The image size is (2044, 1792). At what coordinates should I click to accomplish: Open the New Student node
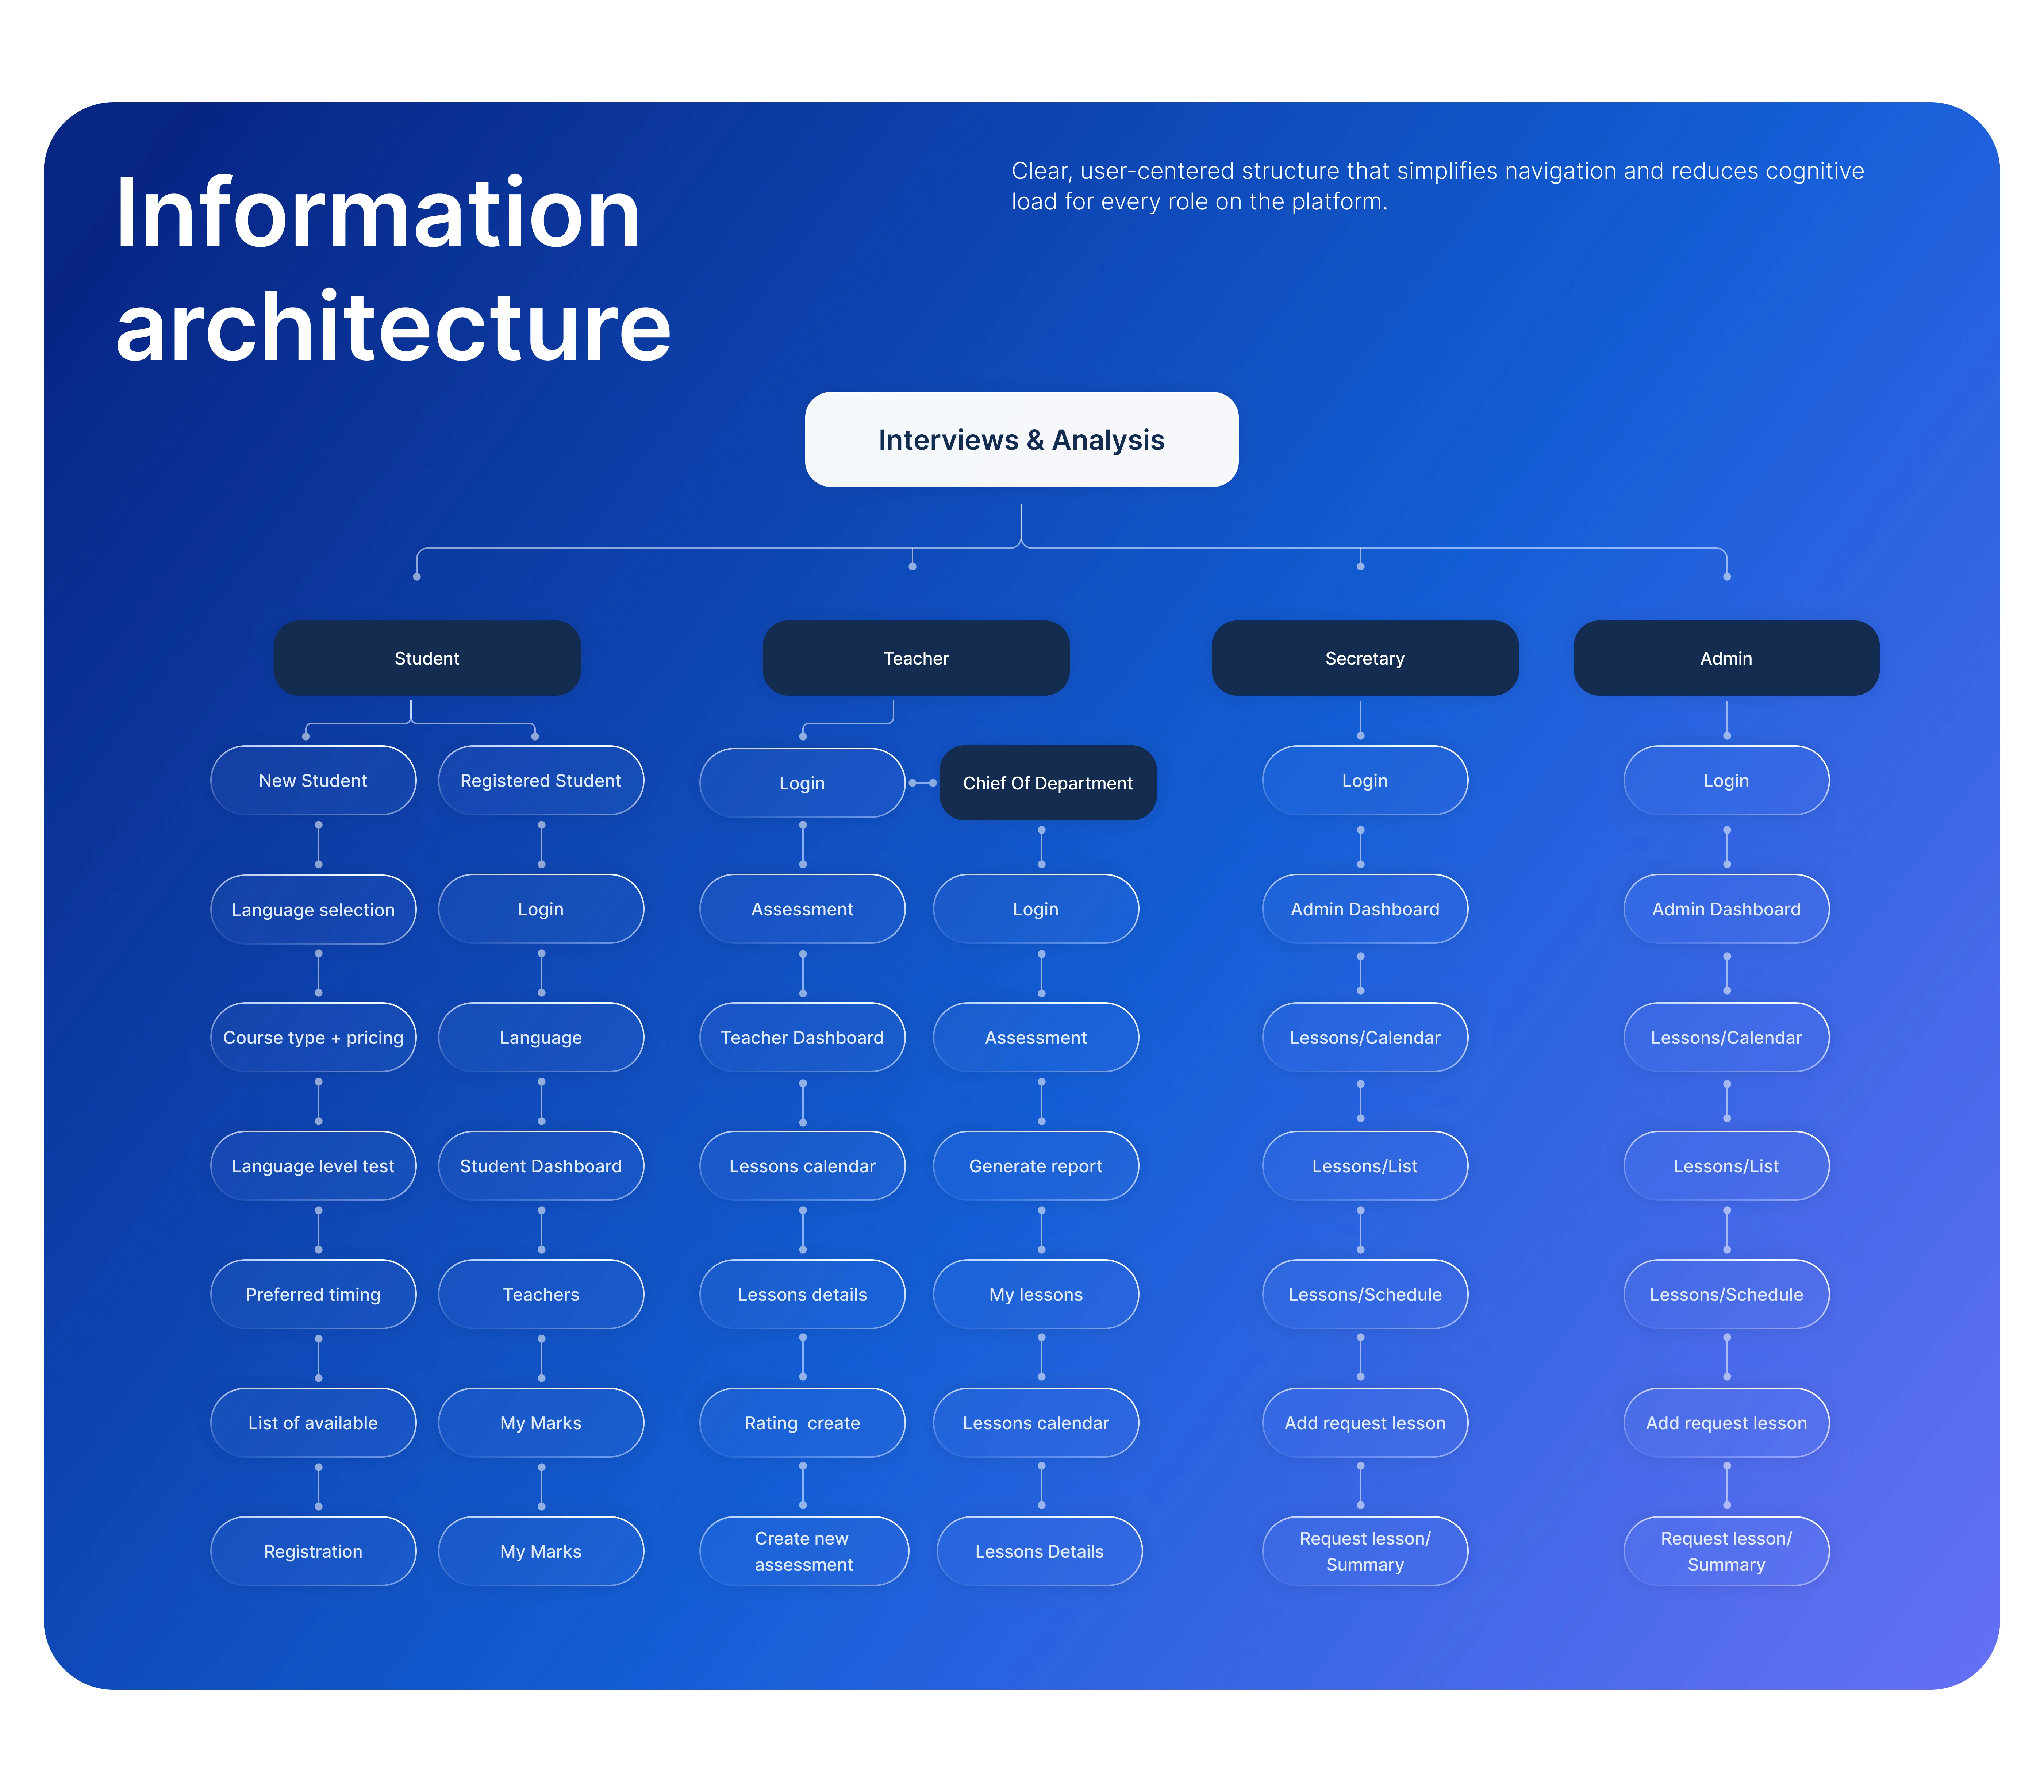point(313,780)
